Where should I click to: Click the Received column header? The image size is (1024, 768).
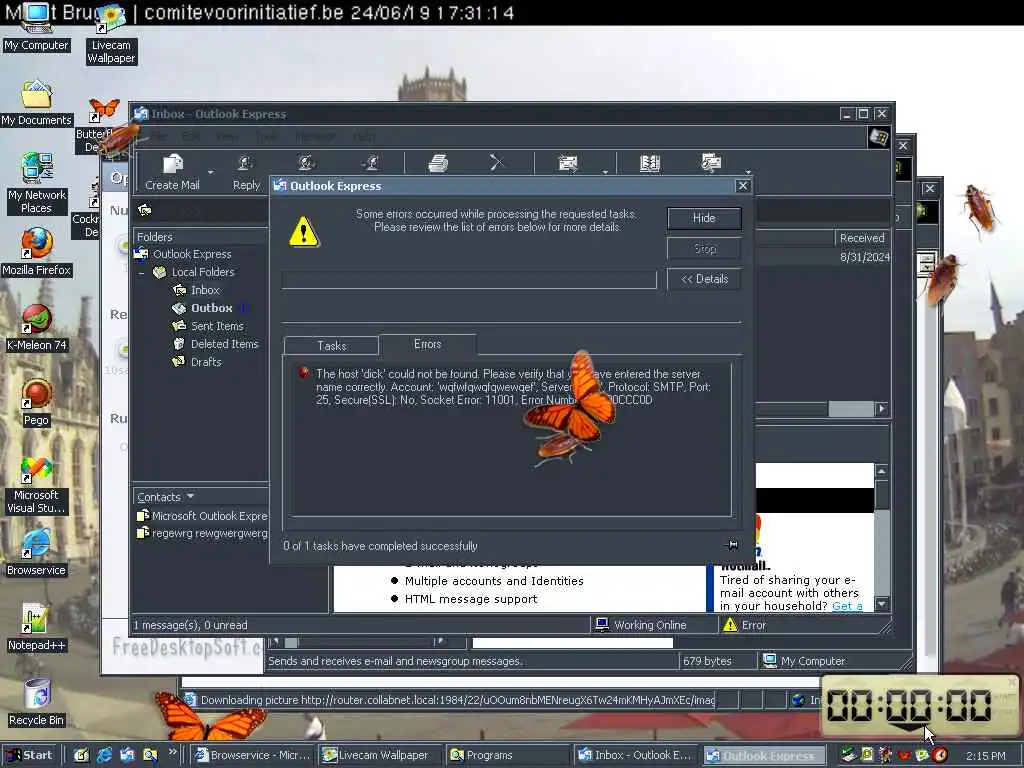tap(862, 238)
